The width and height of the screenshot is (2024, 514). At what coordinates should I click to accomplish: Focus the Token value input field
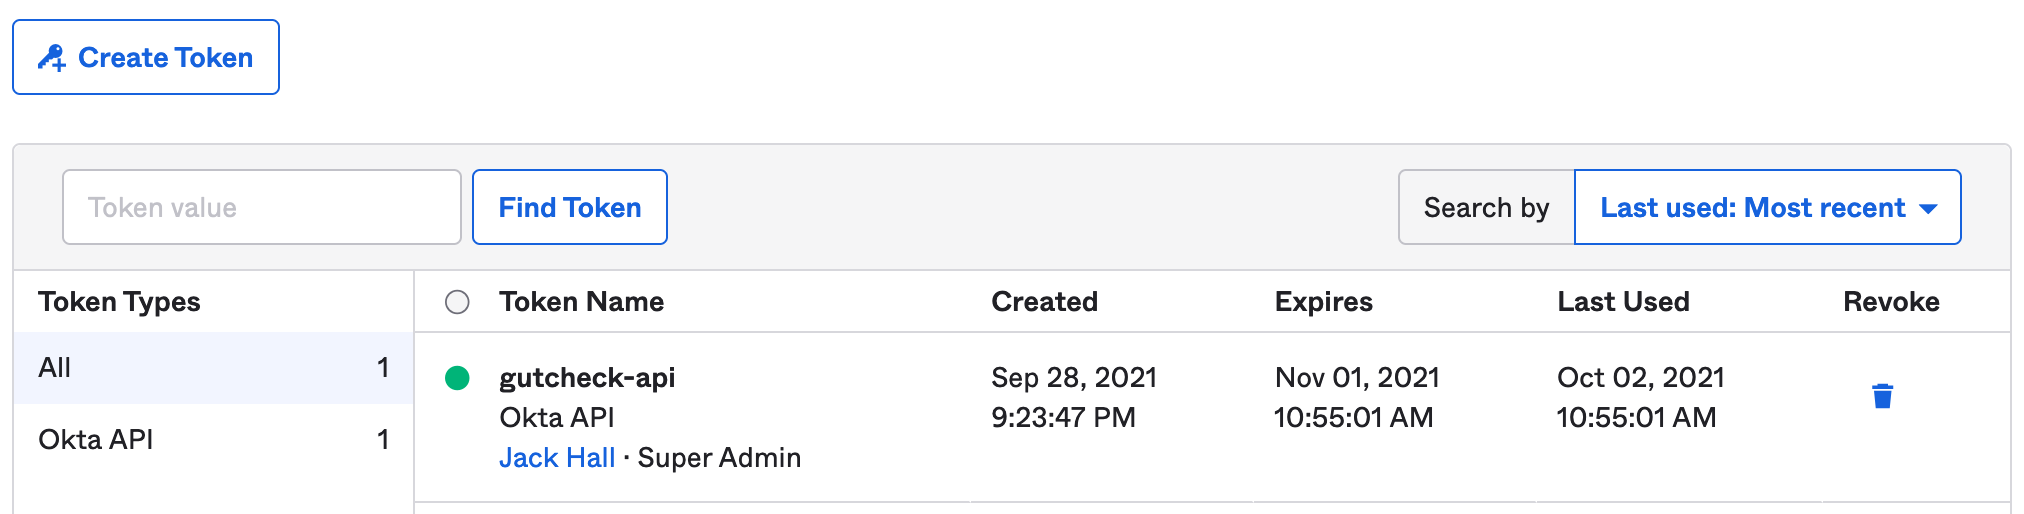point(262,207)
